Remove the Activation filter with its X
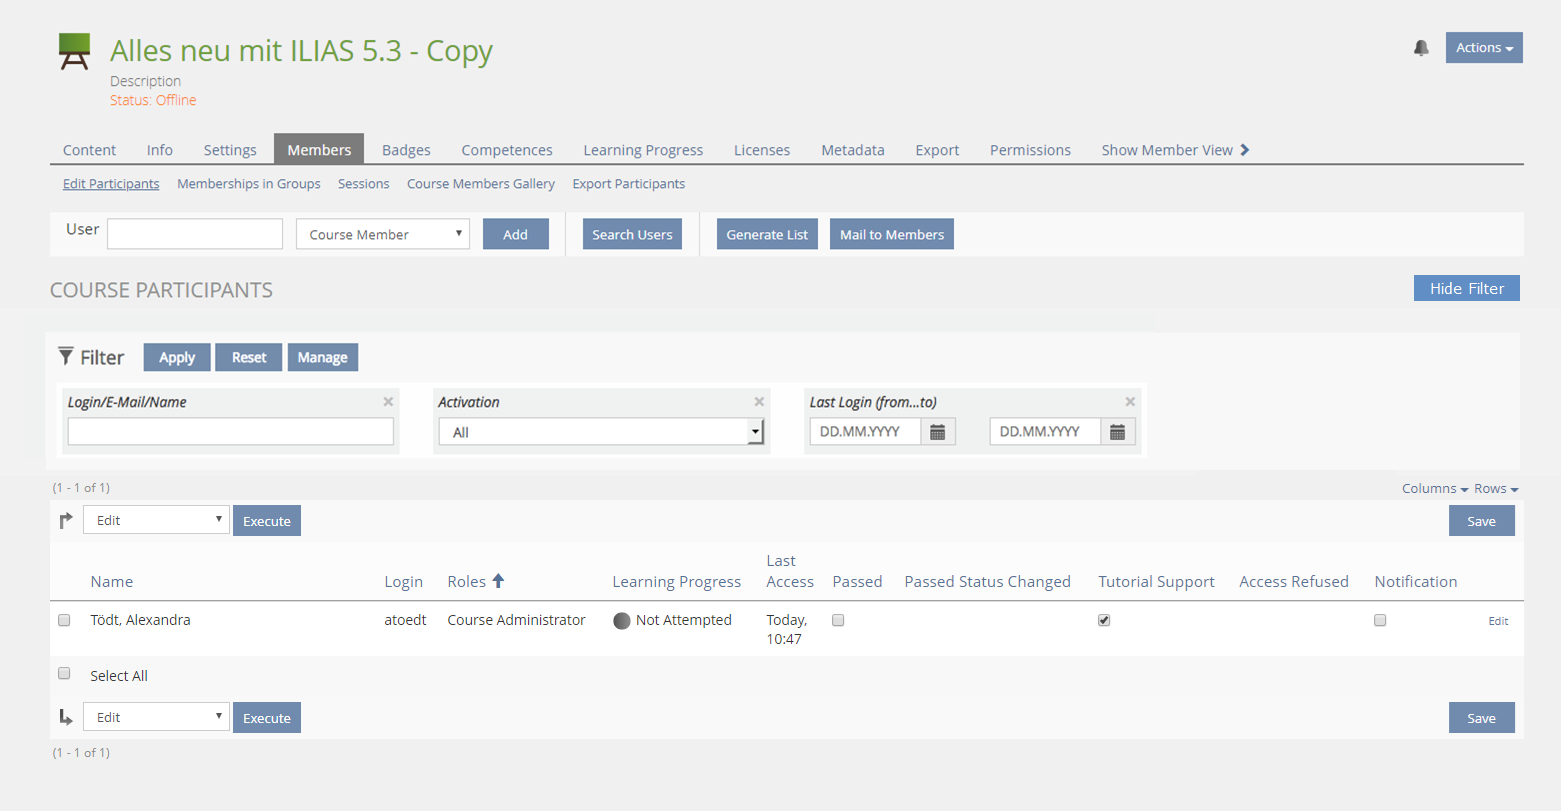The height and width of the screenshot is (811, 1561). (x=759, y=402)
